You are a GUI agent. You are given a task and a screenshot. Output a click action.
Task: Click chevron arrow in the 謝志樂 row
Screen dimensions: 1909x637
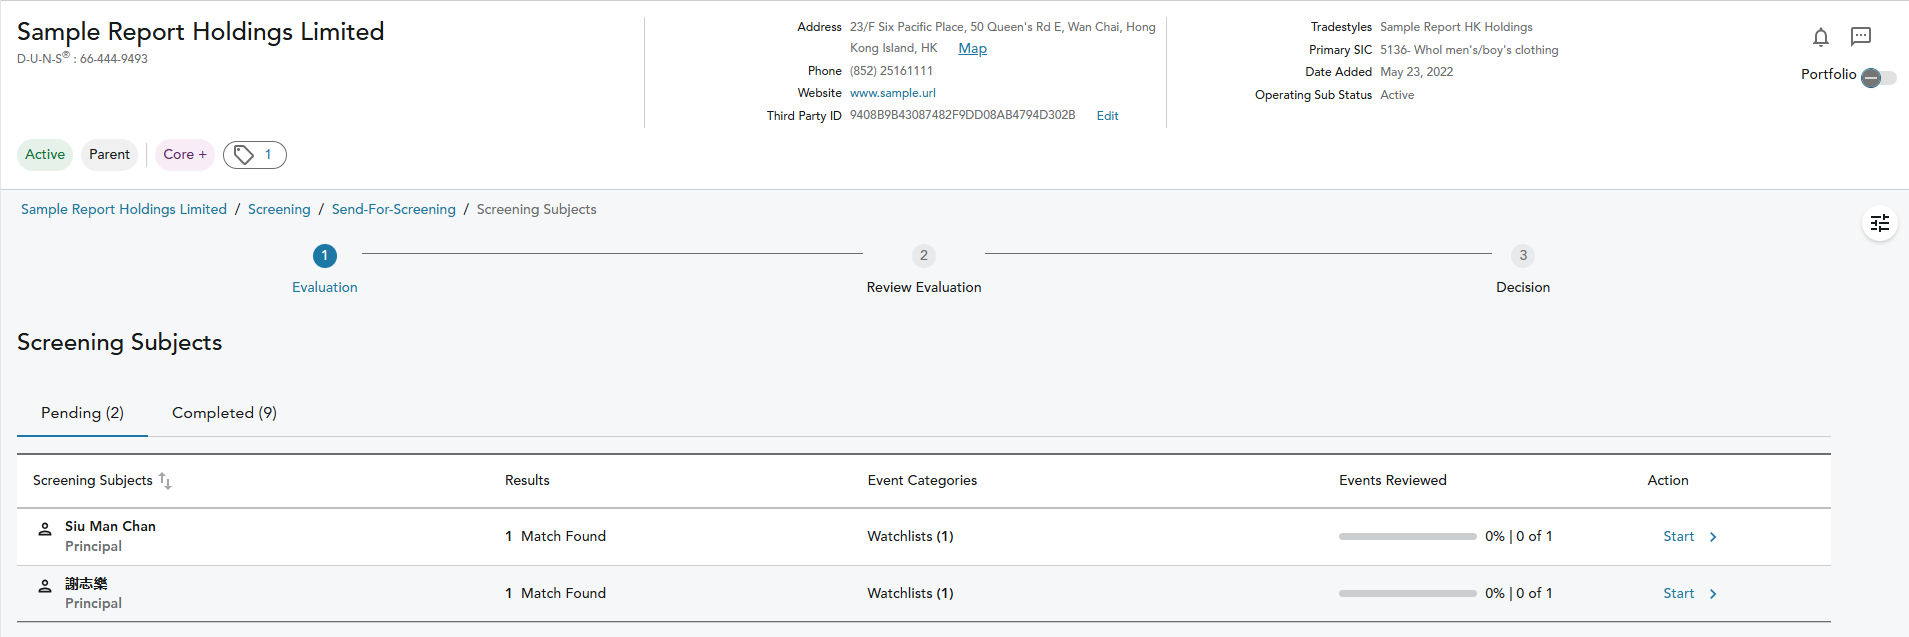(x=1713, y=594)
